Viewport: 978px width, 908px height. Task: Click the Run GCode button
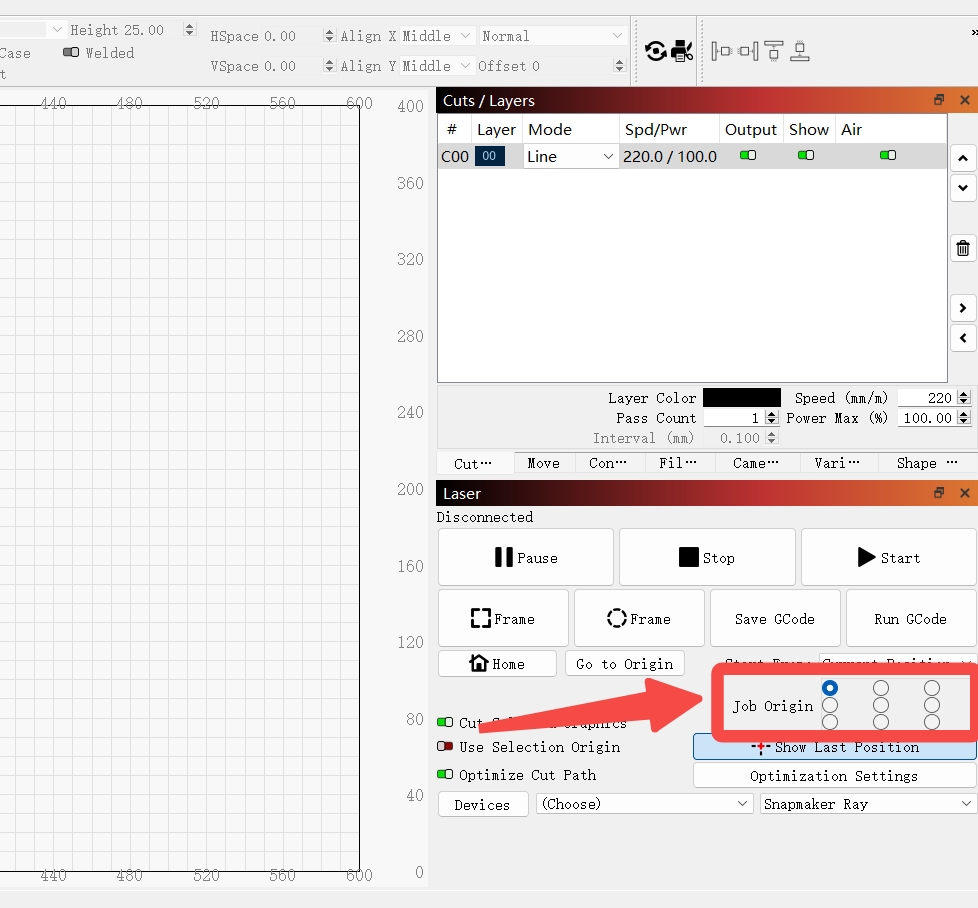tap(911, 619)
